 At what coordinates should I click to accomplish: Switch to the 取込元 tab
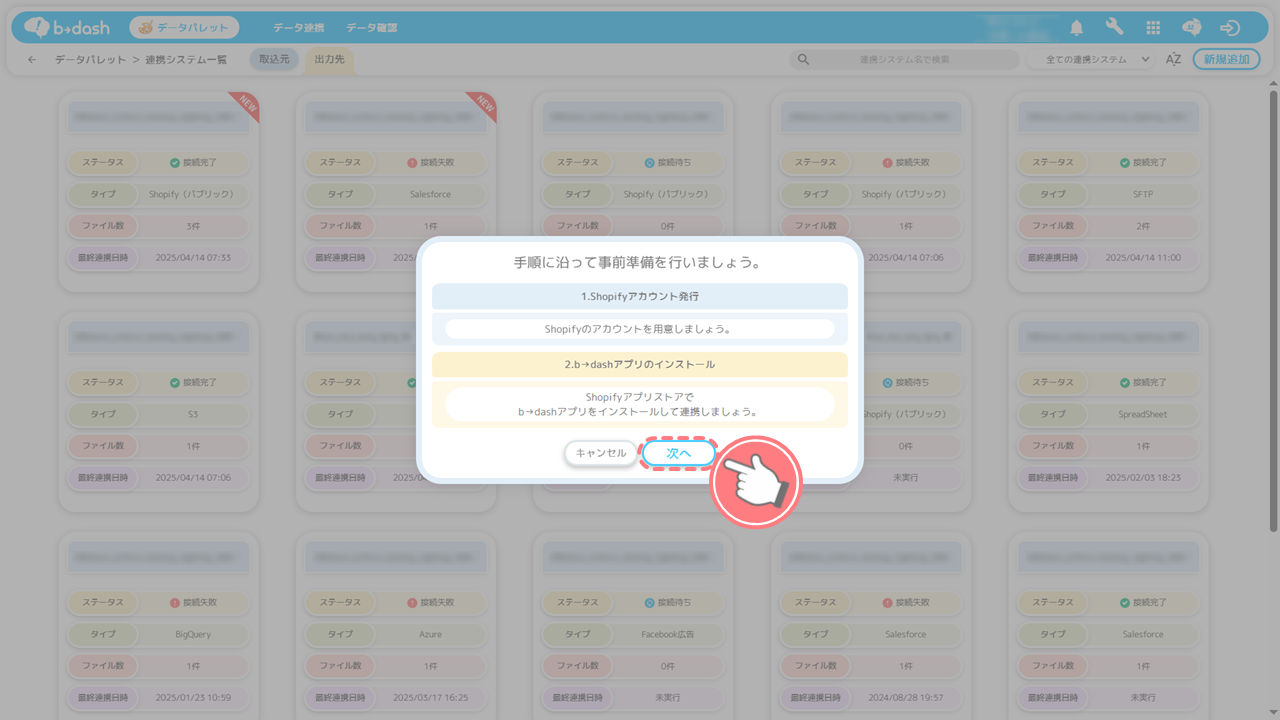[x=274, y=60]
